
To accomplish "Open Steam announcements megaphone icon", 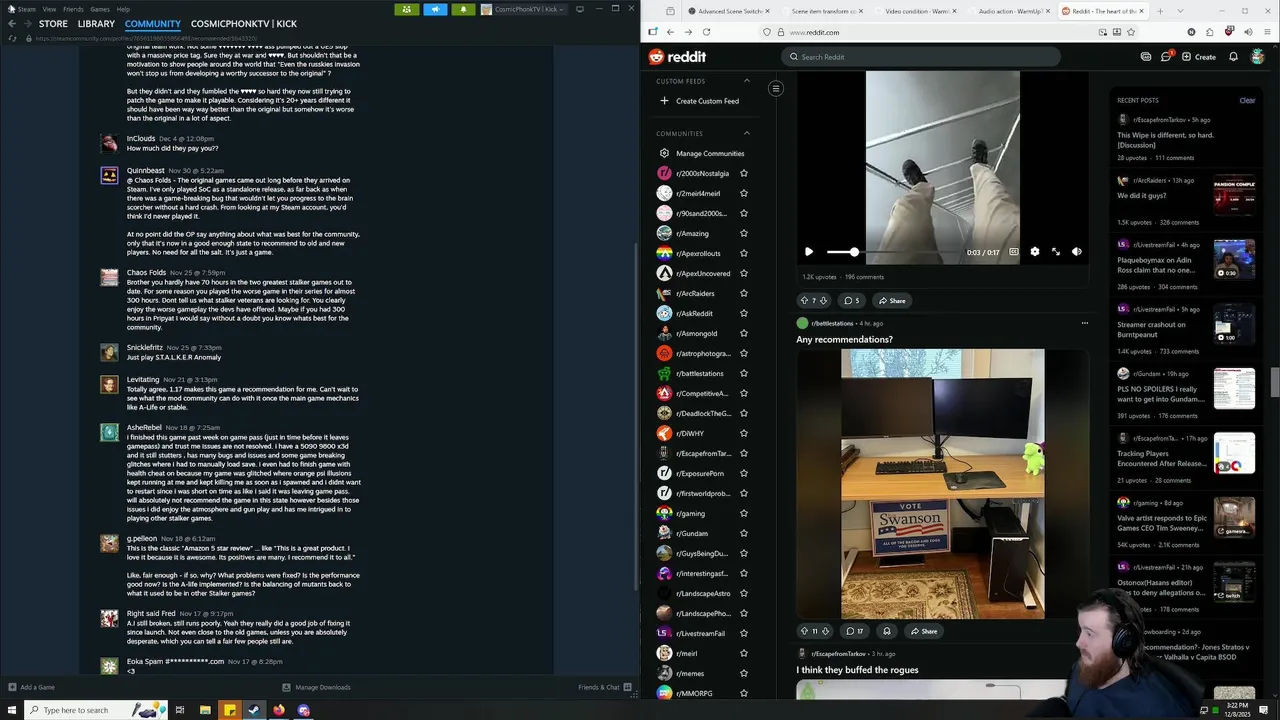I will (x=435, y=9).
